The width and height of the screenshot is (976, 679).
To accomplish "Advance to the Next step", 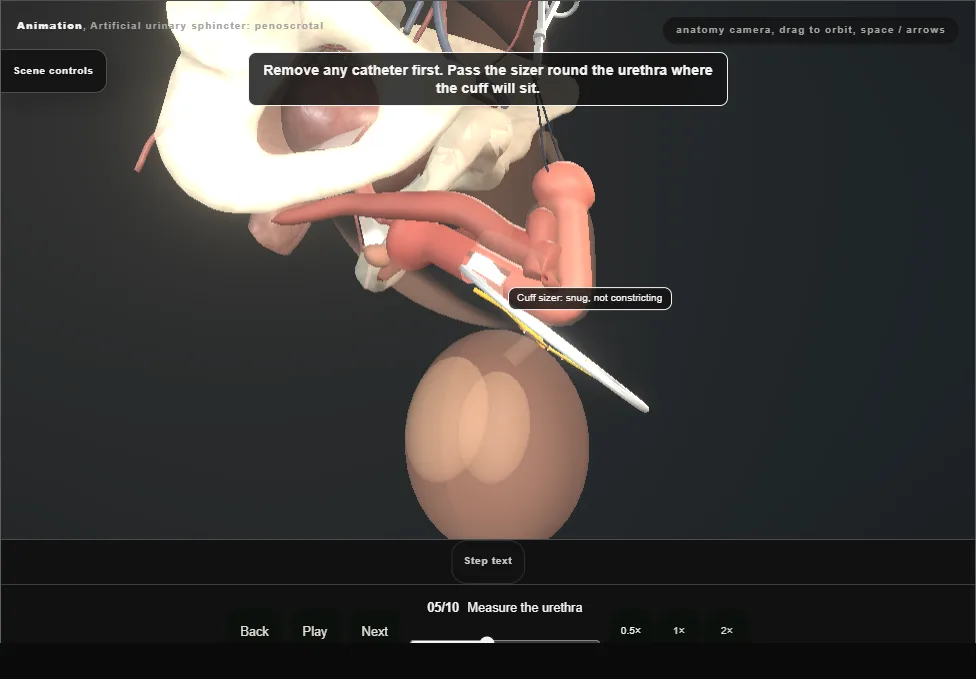I will pyautogui.click(x=375, y=631).
